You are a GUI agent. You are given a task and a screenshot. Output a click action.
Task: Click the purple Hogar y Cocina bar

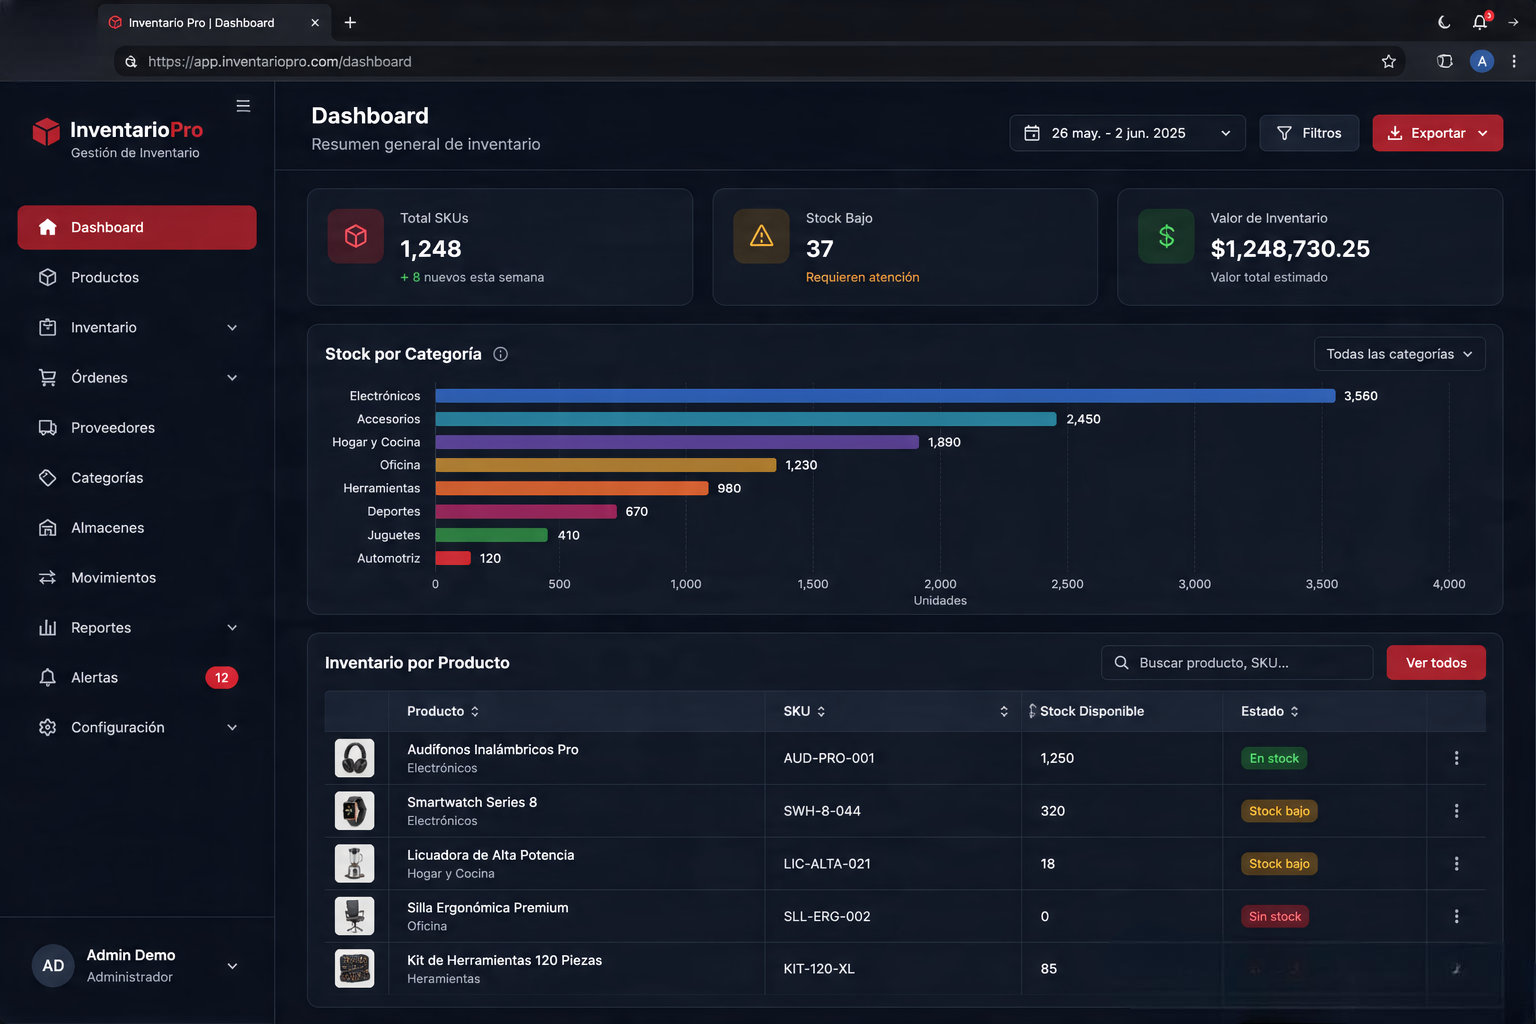coord(677,442)
